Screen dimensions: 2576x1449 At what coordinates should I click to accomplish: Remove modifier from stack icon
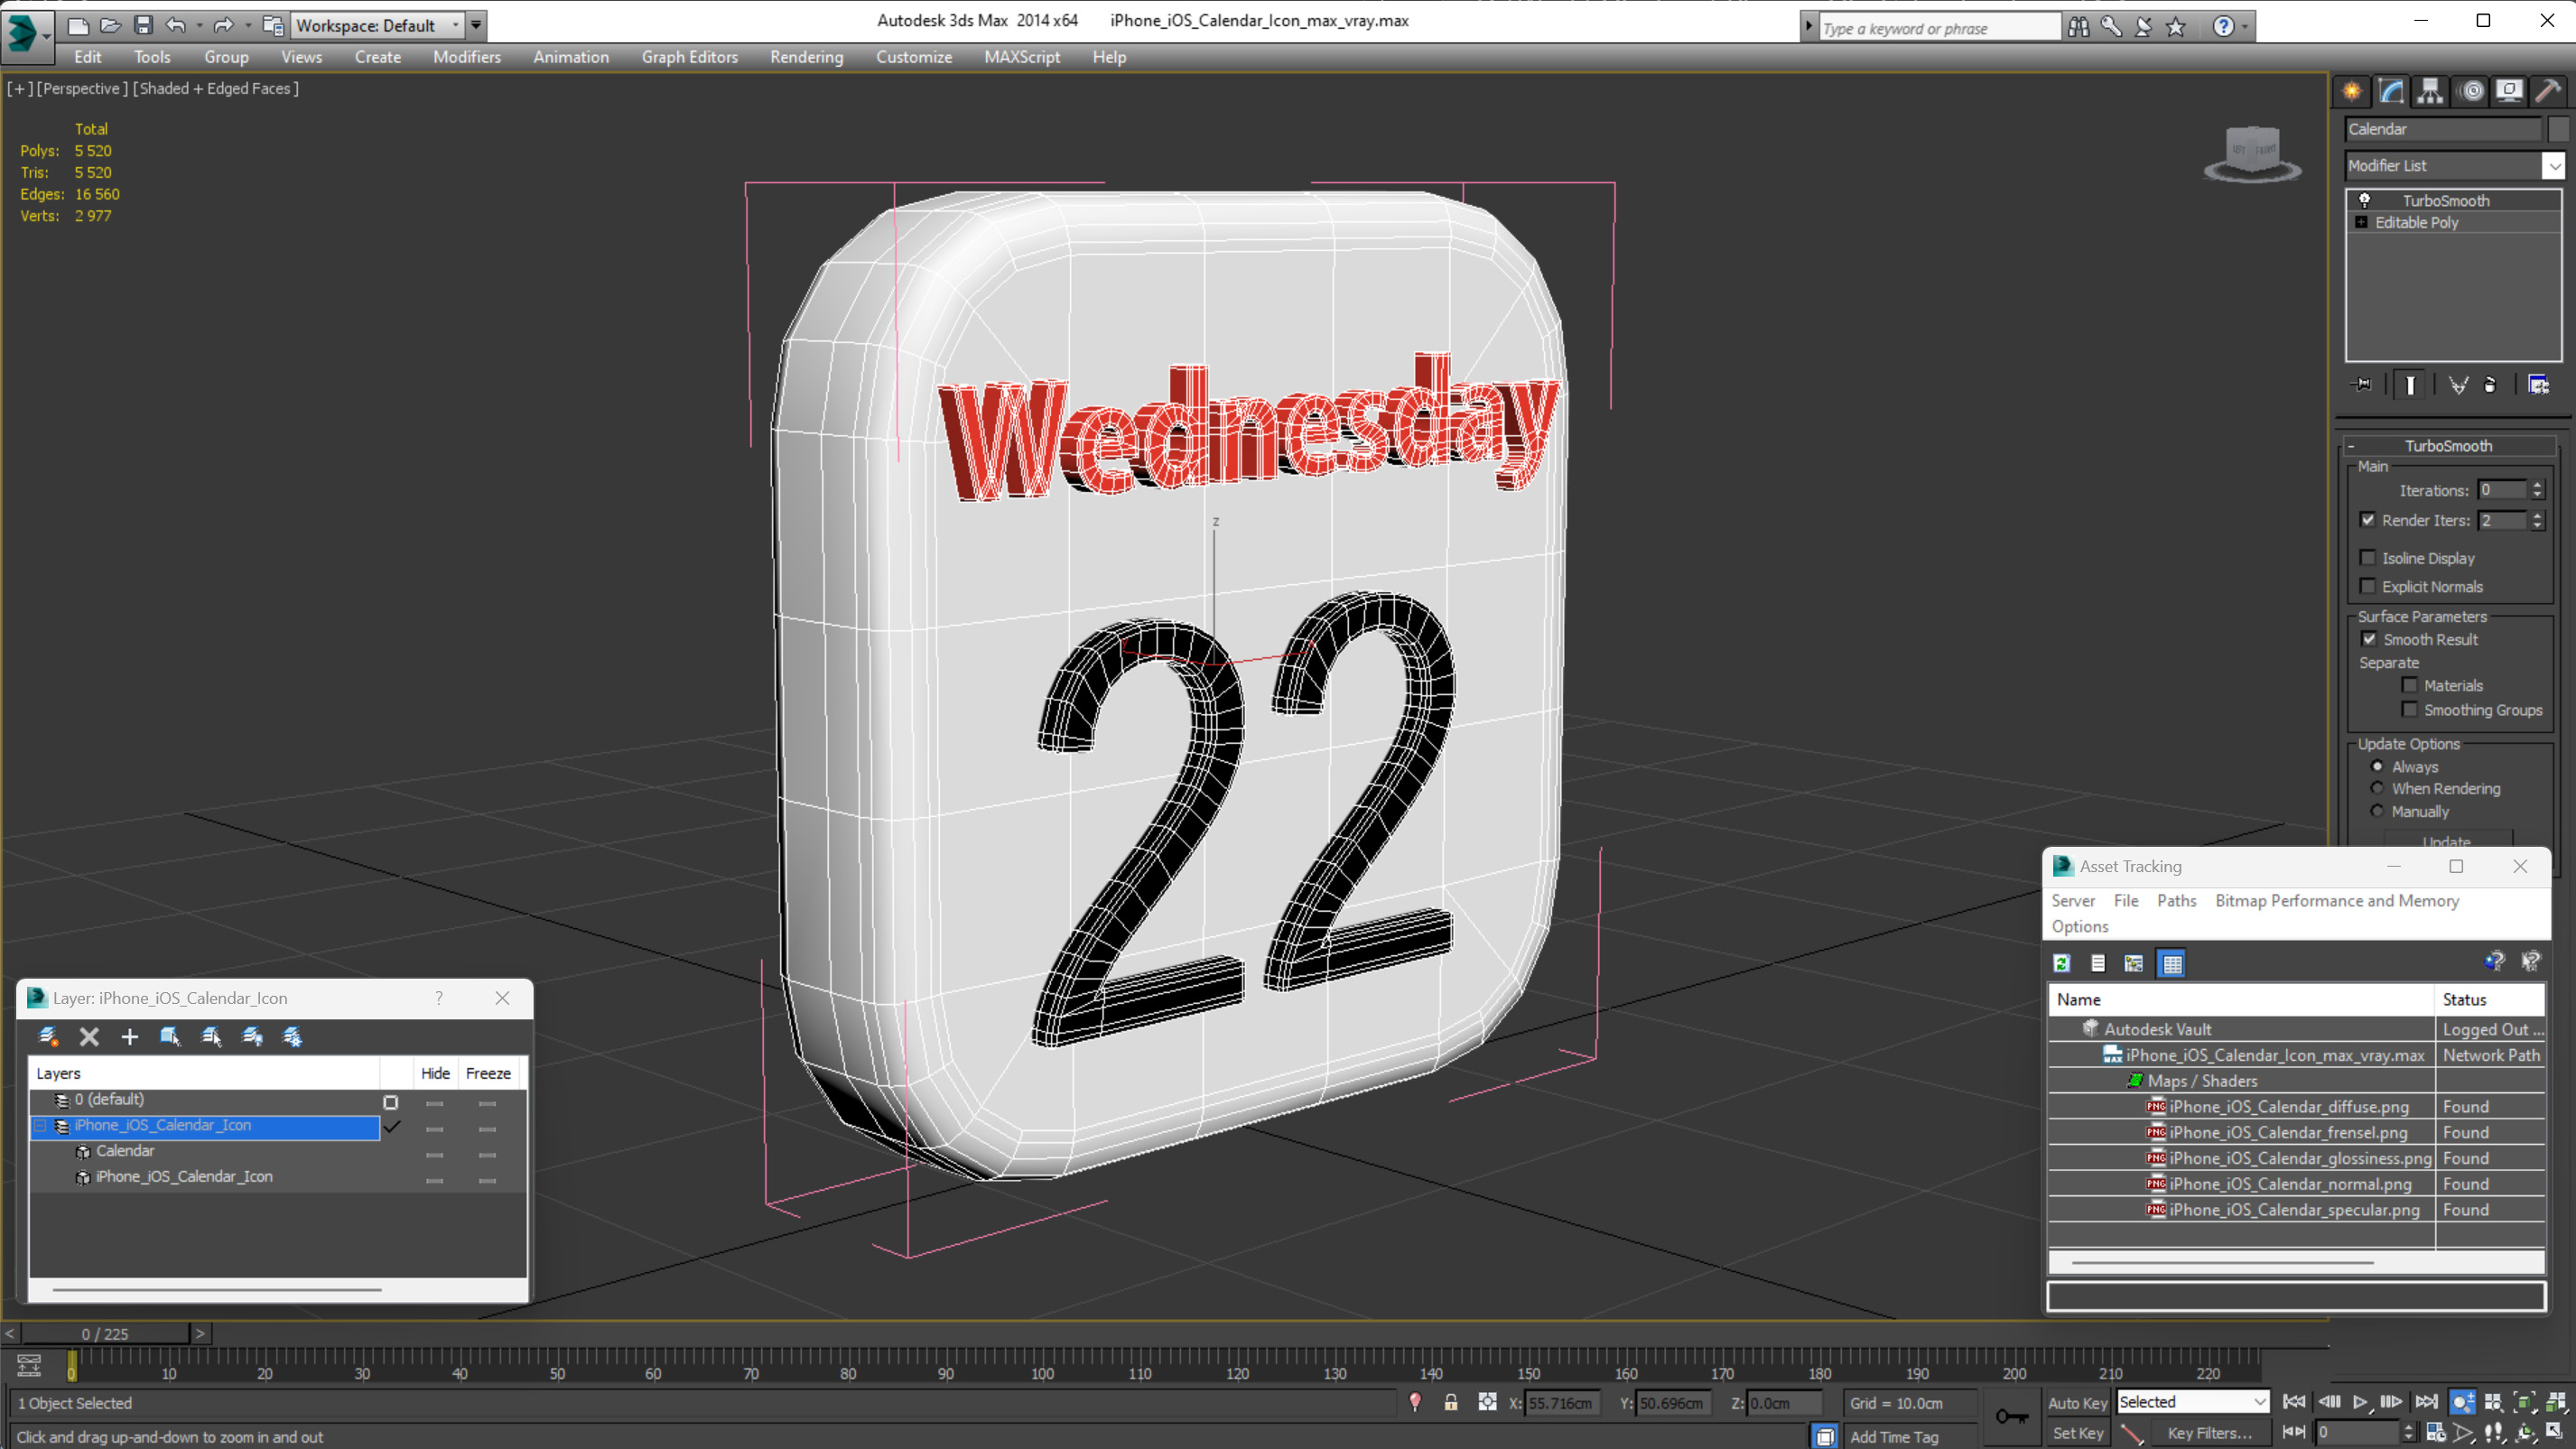click(x=2490, y=385)
